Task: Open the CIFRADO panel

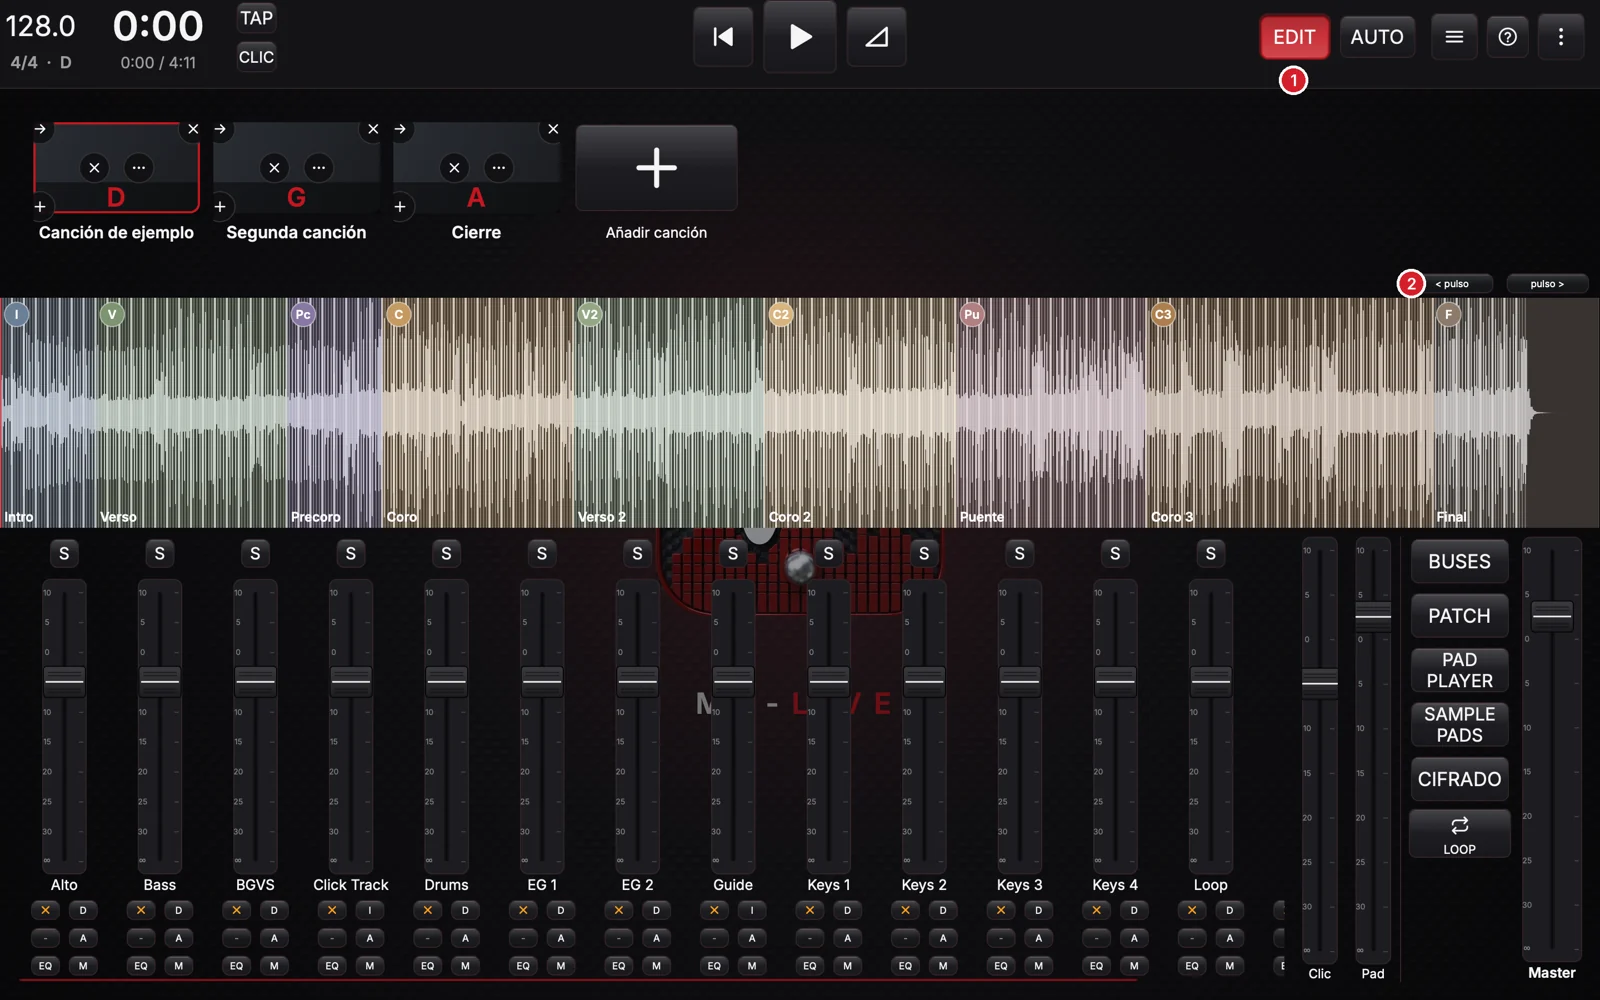Action: click(x=1459, y=779)
